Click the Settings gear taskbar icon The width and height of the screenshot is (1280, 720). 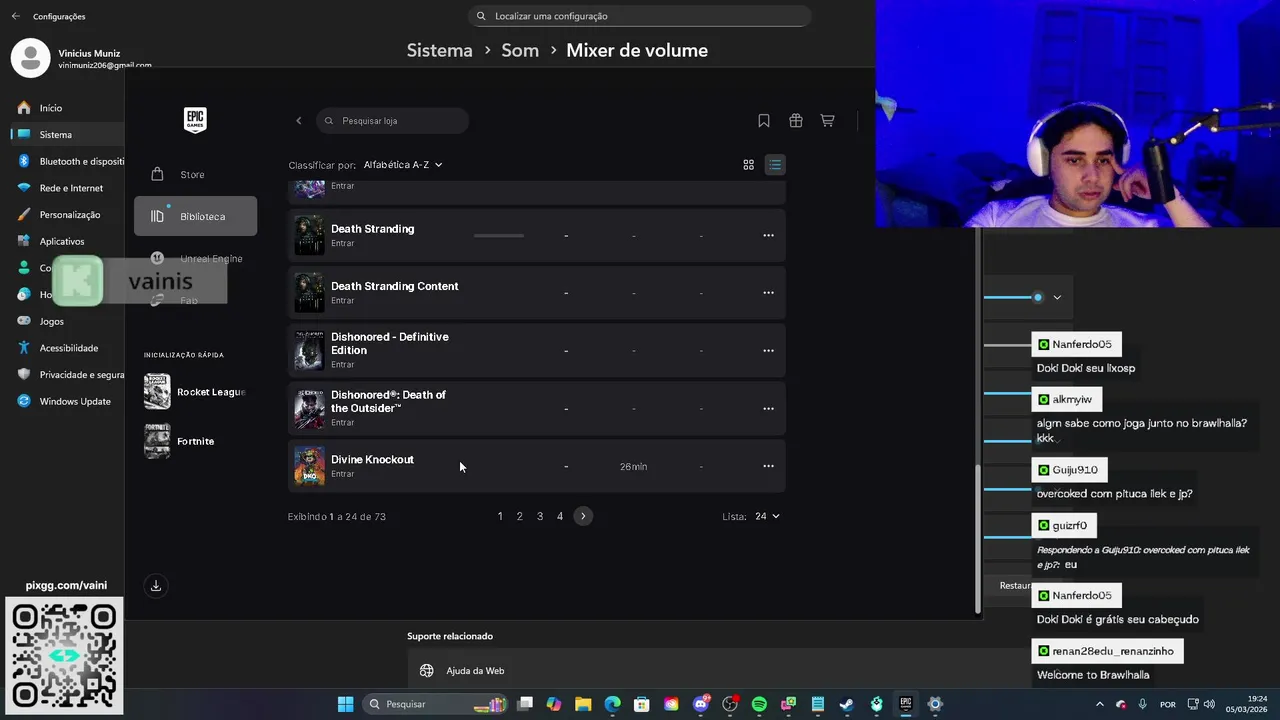tap(935, 704)
